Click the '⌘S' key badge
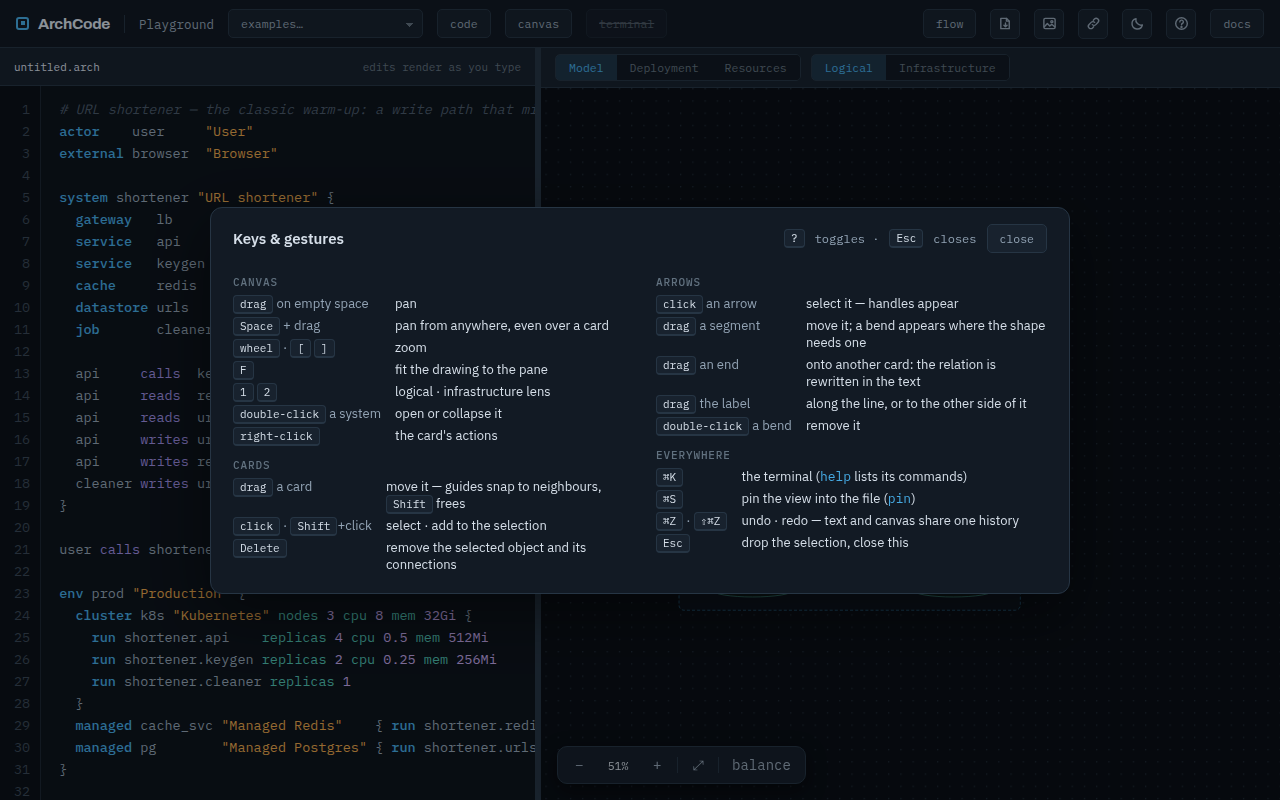 [669, 499]
